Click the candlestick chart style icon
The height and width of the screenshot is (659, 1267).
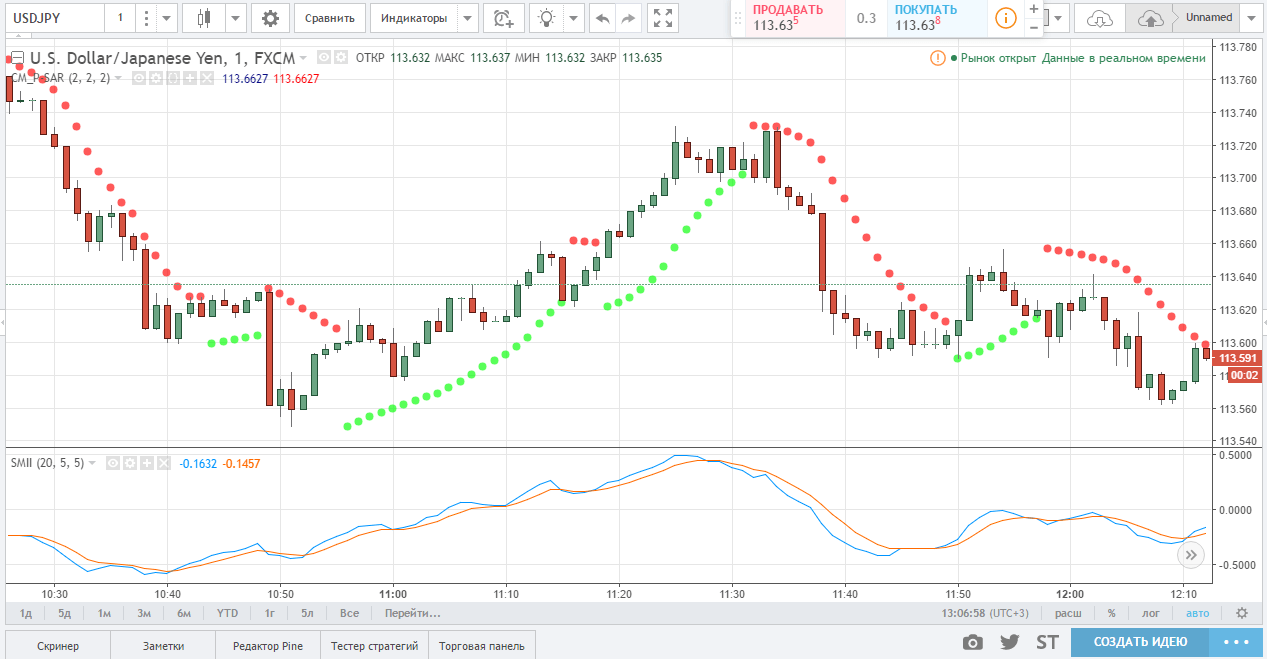205,18
